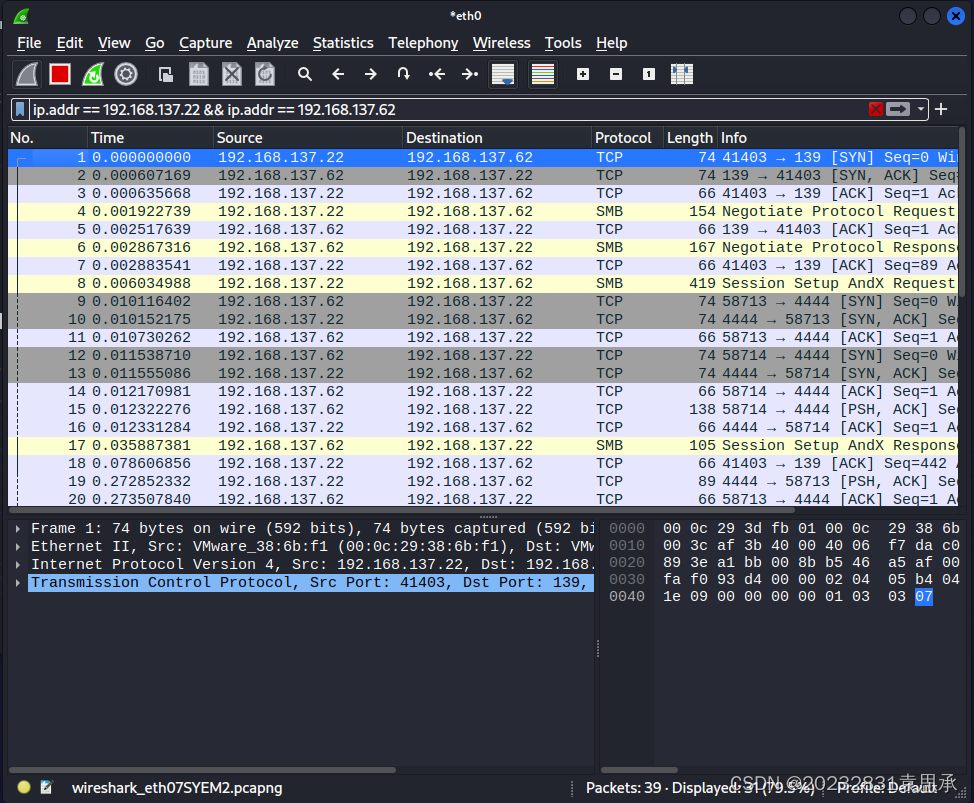Open the Analyze menu
The height and width of the screenshot is (803, 974).
272,43
